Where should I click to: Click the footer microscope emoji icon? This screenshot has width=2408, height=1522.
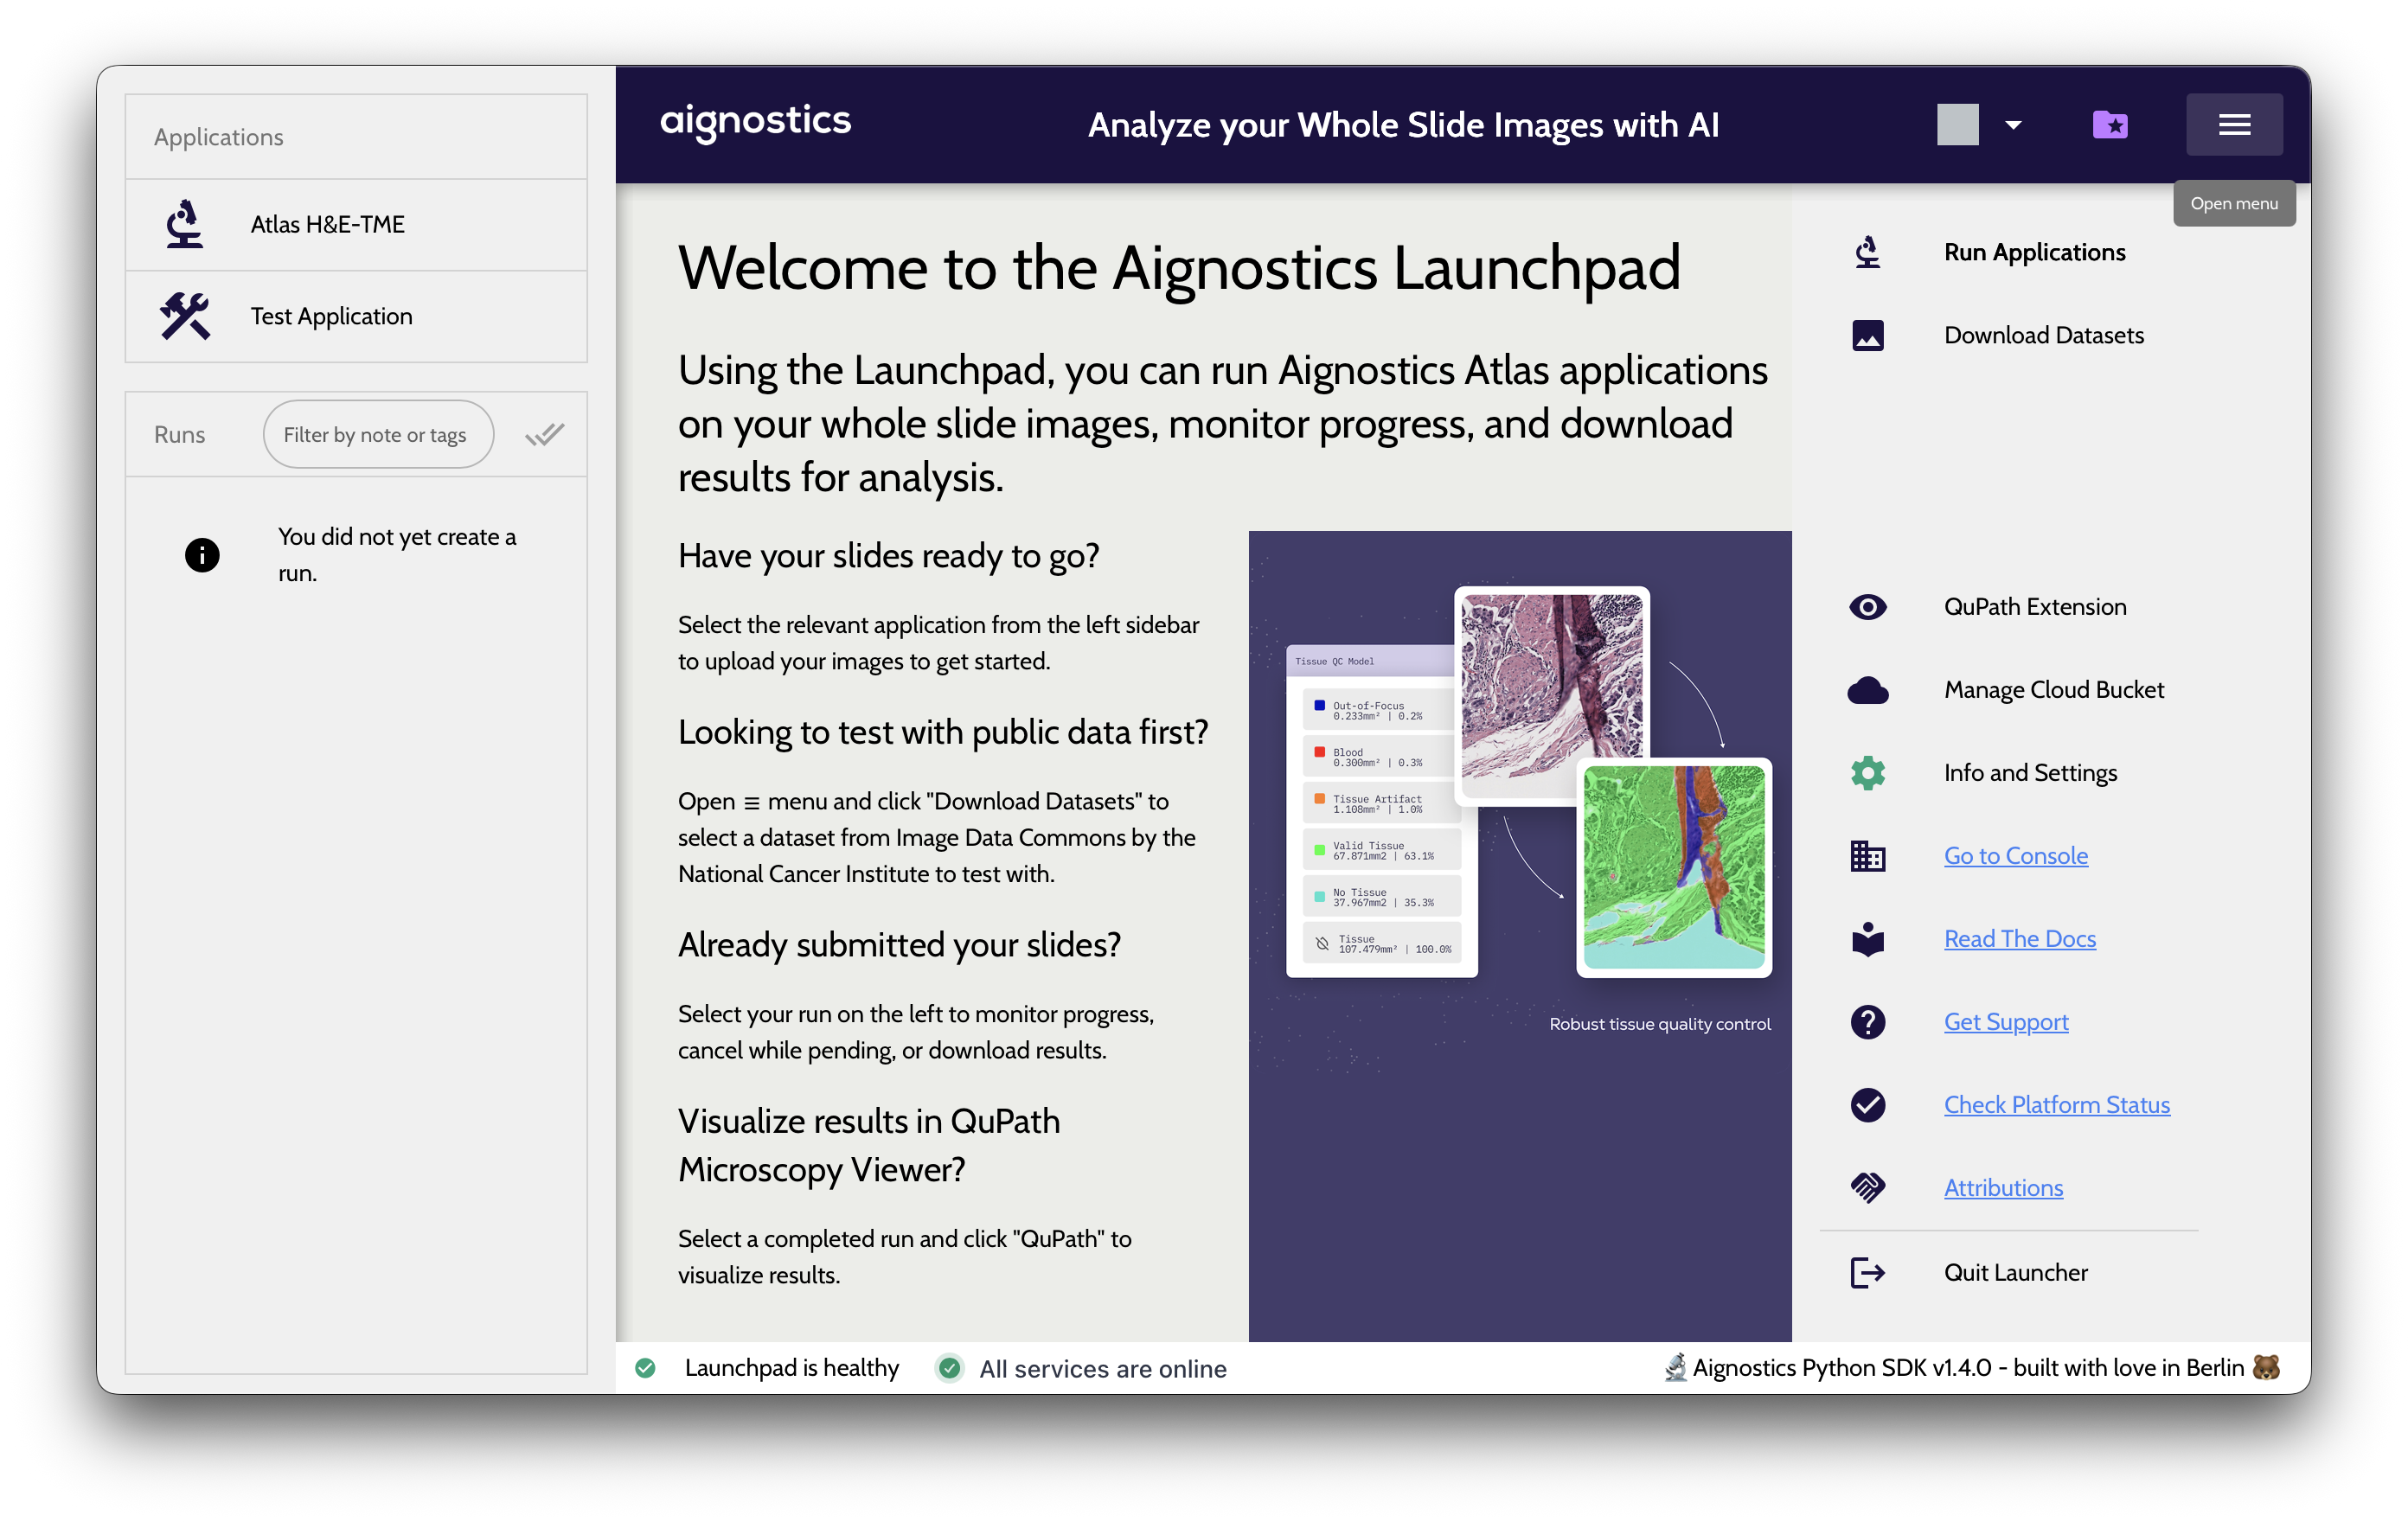[1675, 1367]
